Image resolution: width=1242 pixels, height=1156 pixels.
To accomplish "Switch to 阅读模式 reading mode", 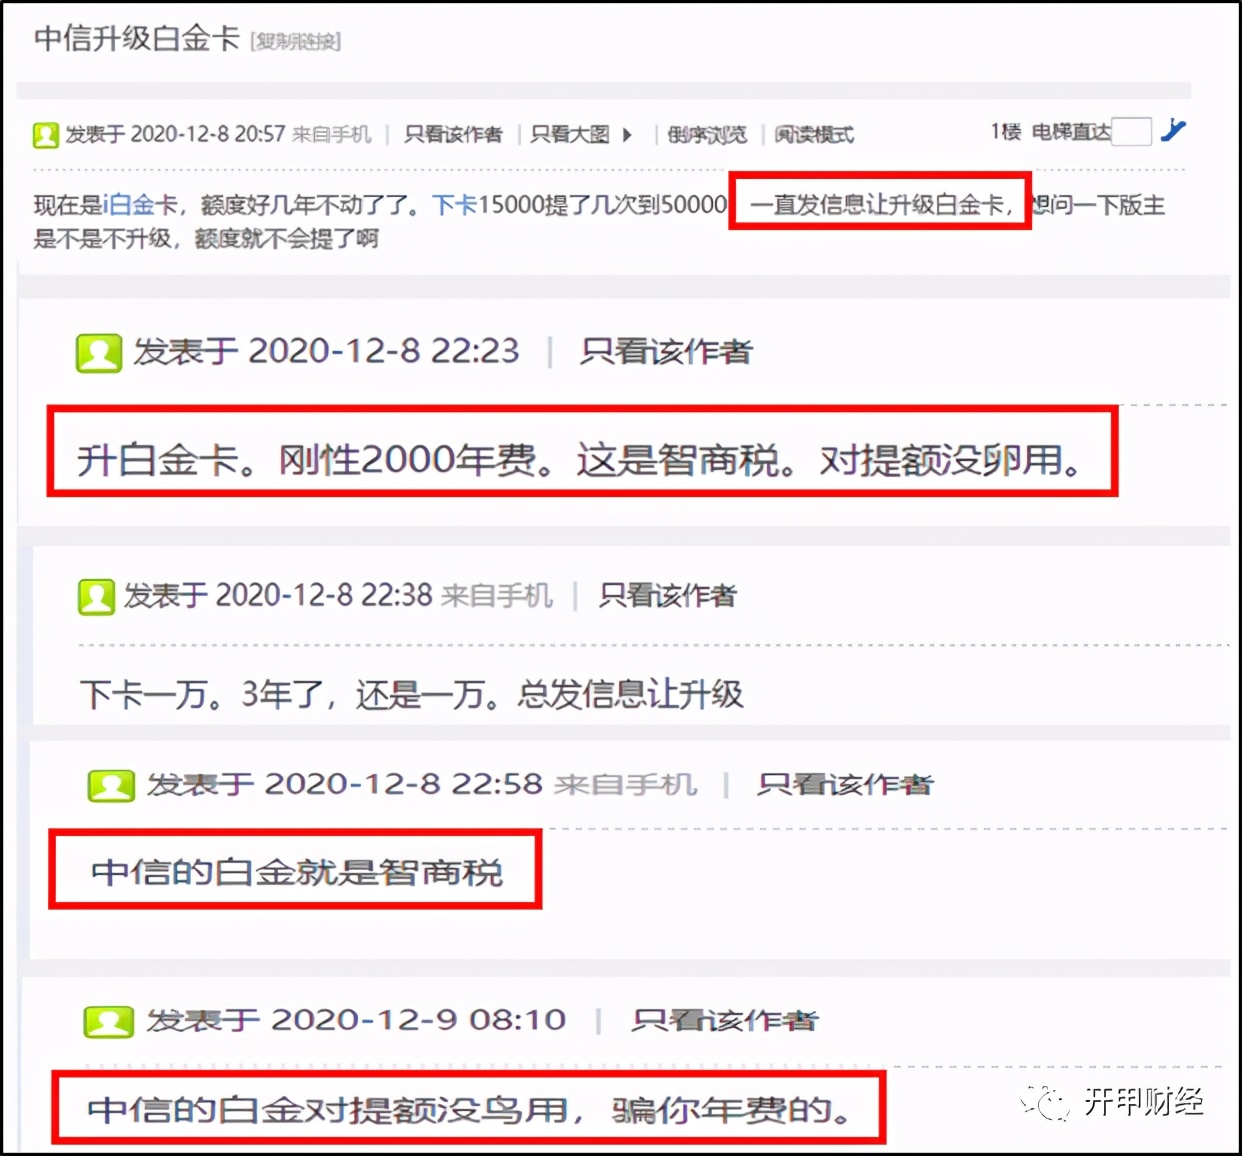I will click(x=812, y=133).
